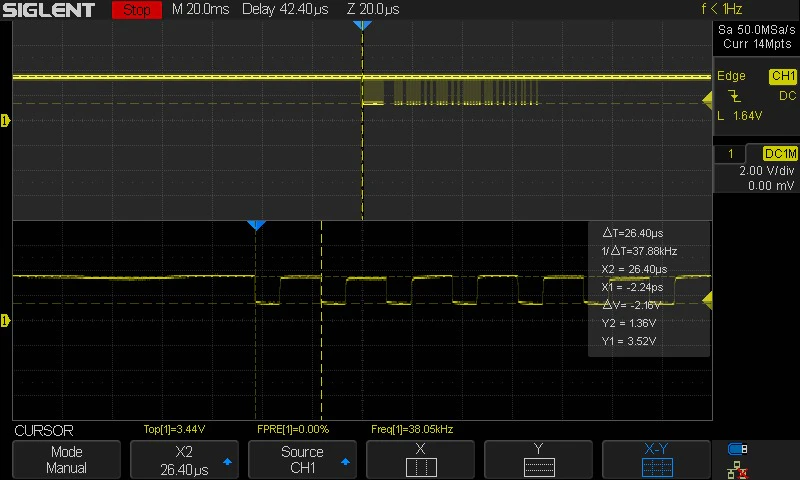Click the Curr 14Mpts memory depth
800x480 pixels.
(x=757, y=44)
